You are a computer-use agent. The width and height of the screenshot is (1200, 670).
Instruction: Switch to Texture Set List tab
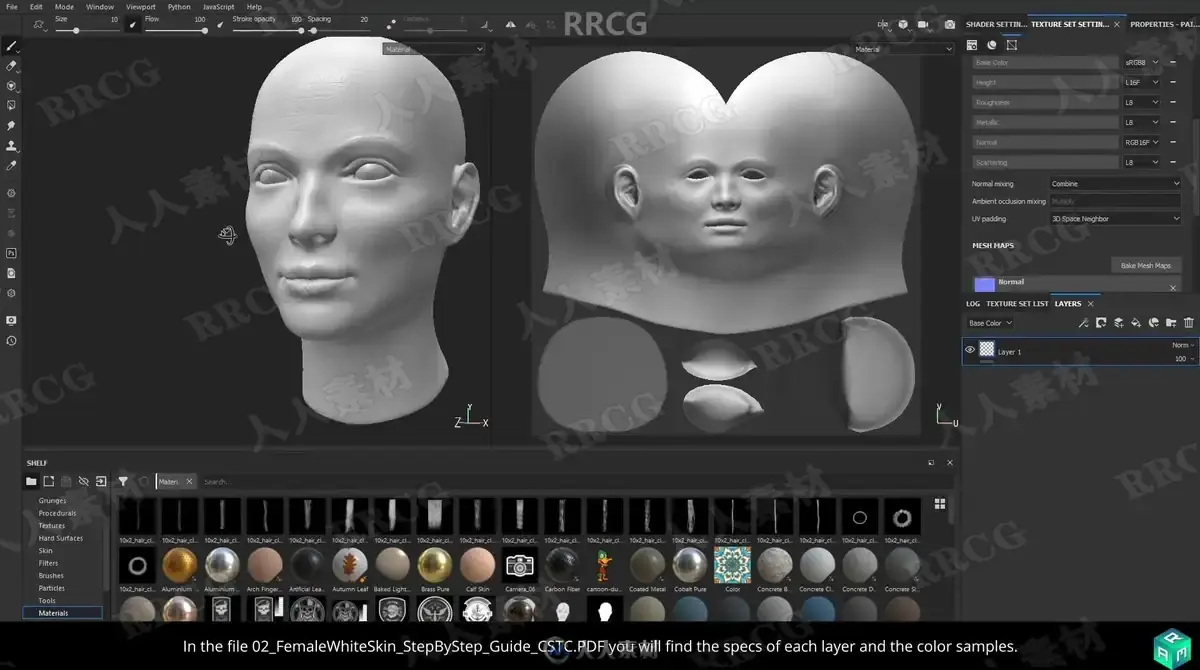(1017, 303)
